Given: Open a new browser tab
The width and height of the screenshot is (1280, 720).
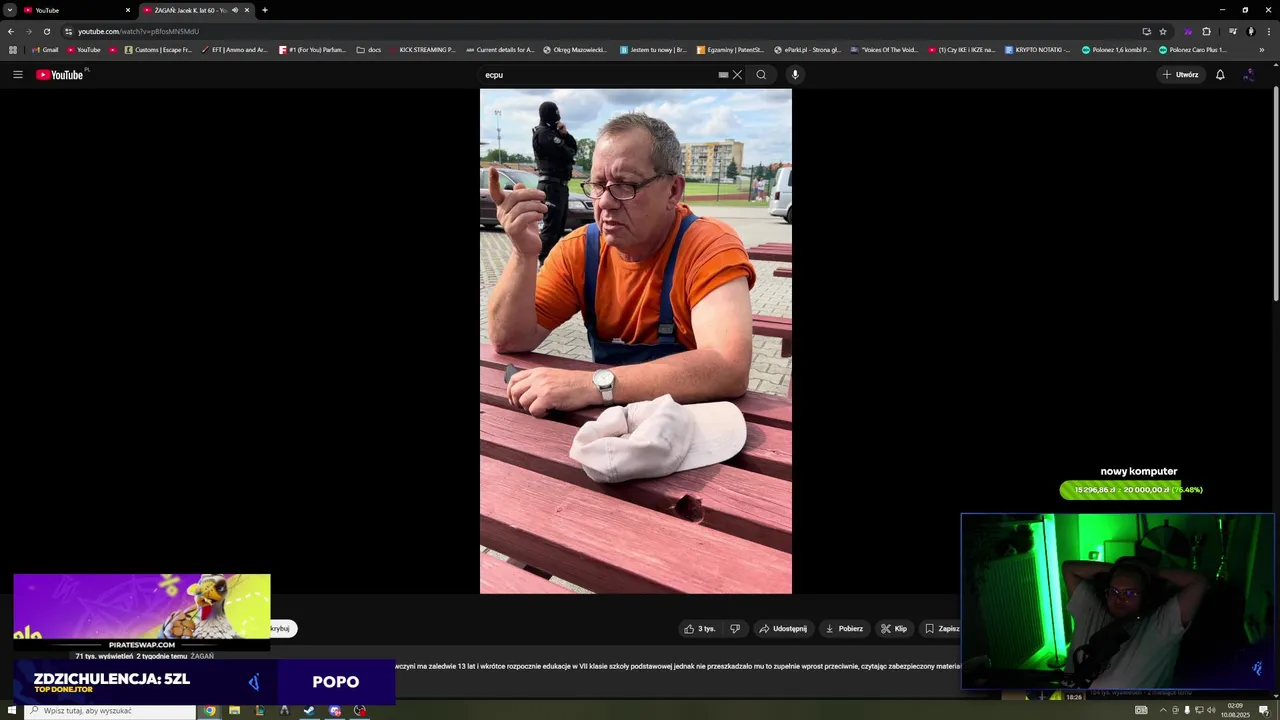Looking at the screenshot, I should (265, 10).
